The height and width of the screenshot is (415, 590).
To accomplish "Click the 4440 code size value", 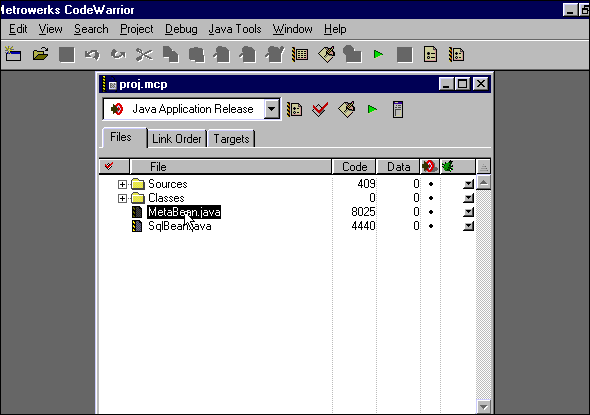I will point(363,226).
